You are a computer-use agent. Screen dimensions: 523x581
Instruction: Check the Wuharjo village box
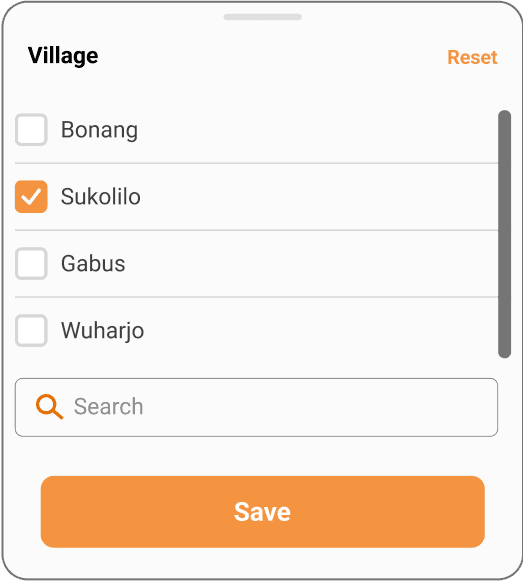[31, 331]
